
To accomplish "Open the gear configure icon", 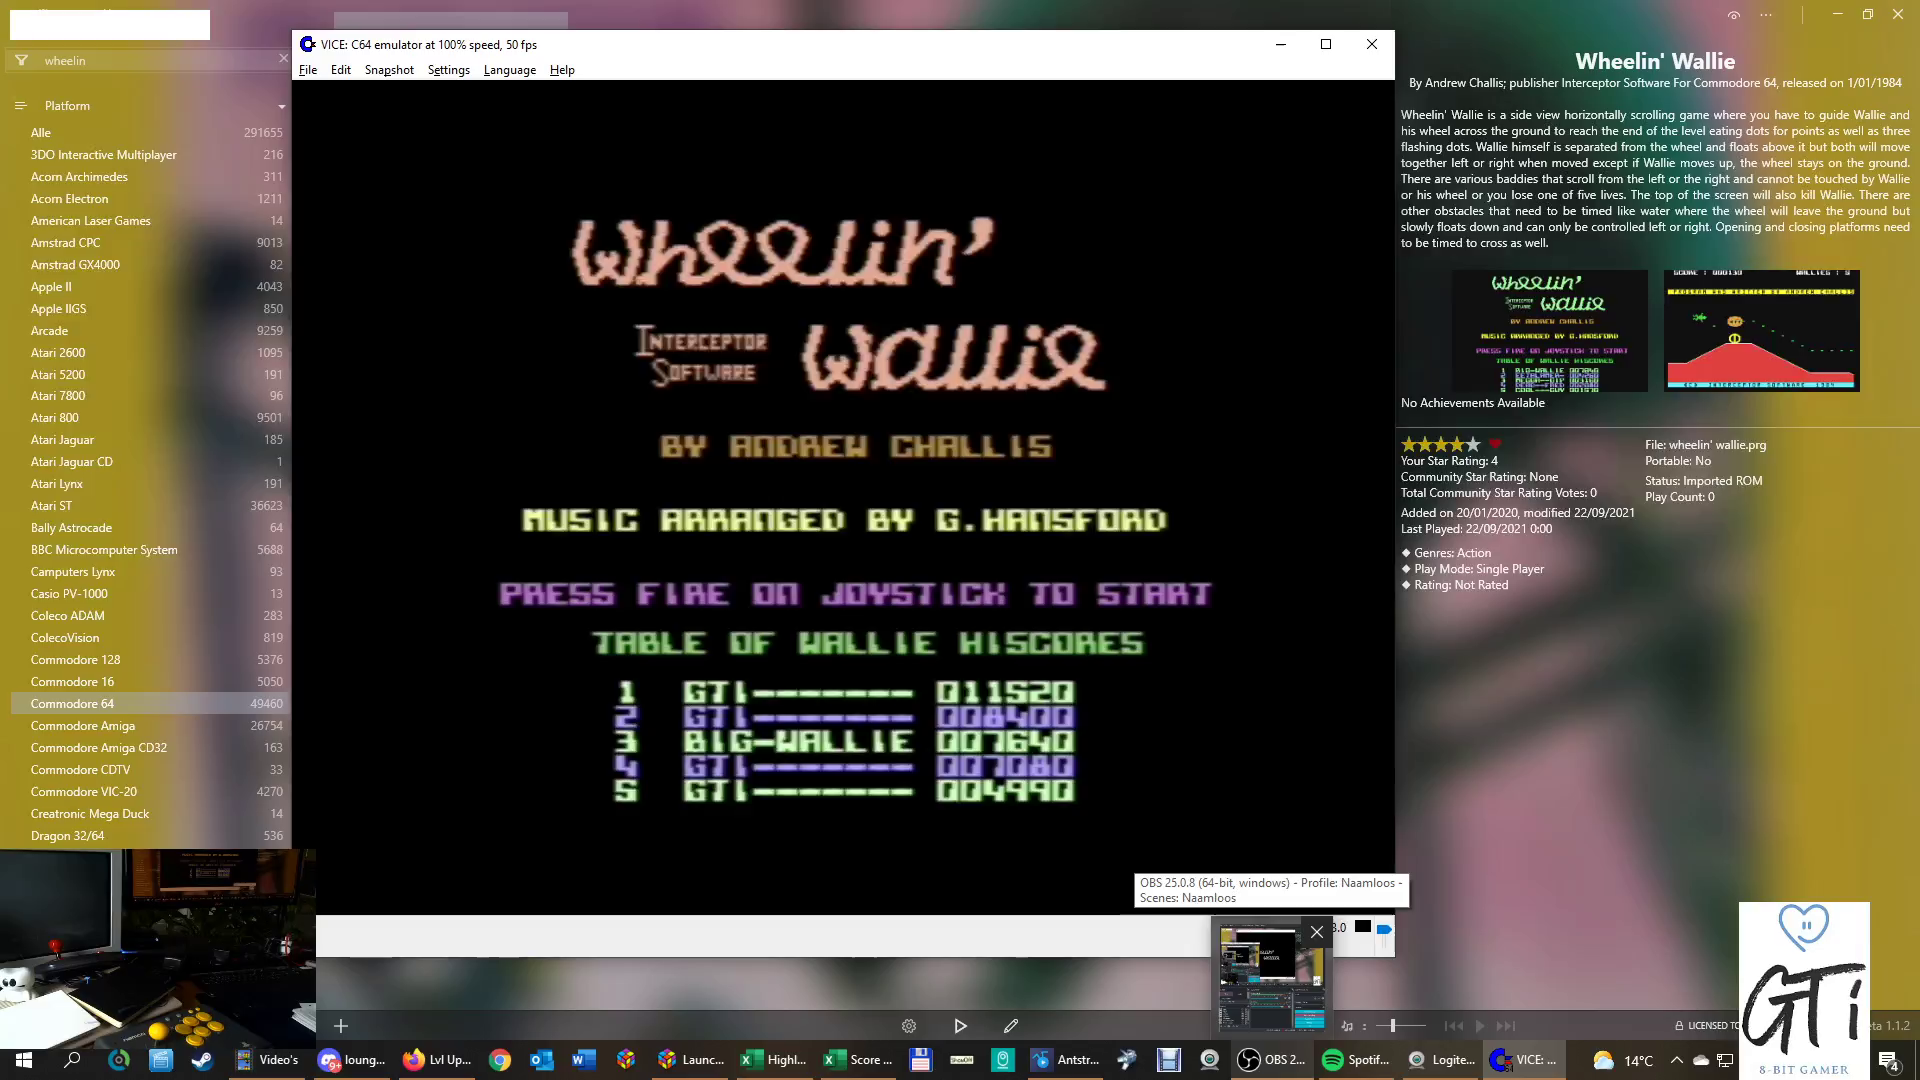I will tap(909, 1026).
